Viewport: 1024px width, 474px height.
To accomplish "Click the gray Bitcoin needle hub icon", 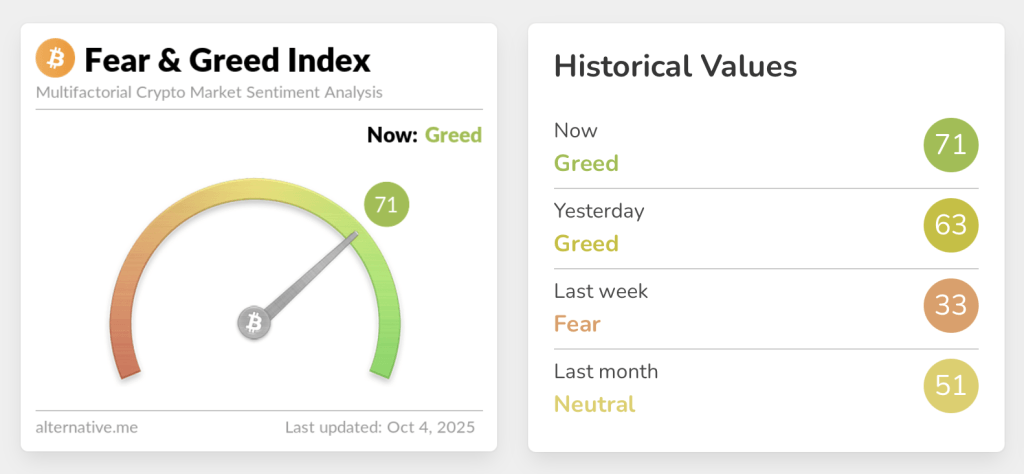I will click(253, 323).
